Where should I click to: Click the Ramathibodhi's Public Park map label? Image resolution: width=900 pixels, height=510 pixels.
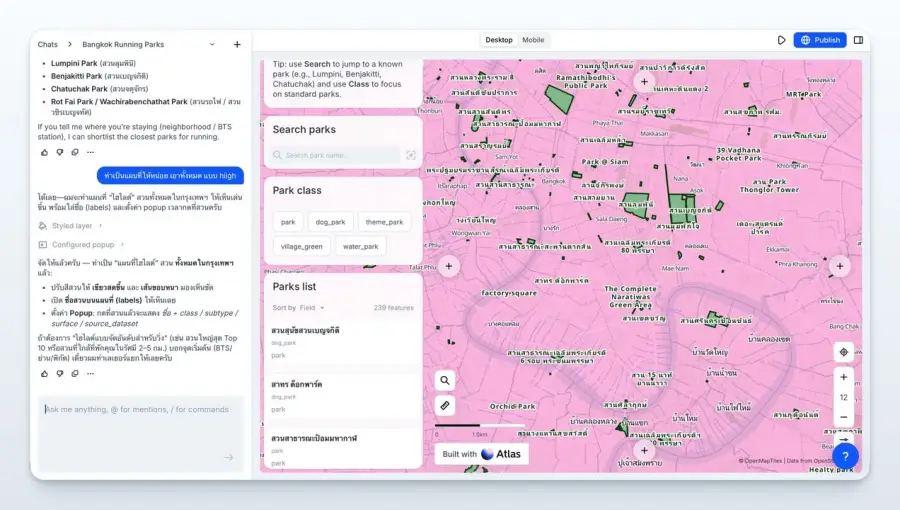[x=585, y=81]
